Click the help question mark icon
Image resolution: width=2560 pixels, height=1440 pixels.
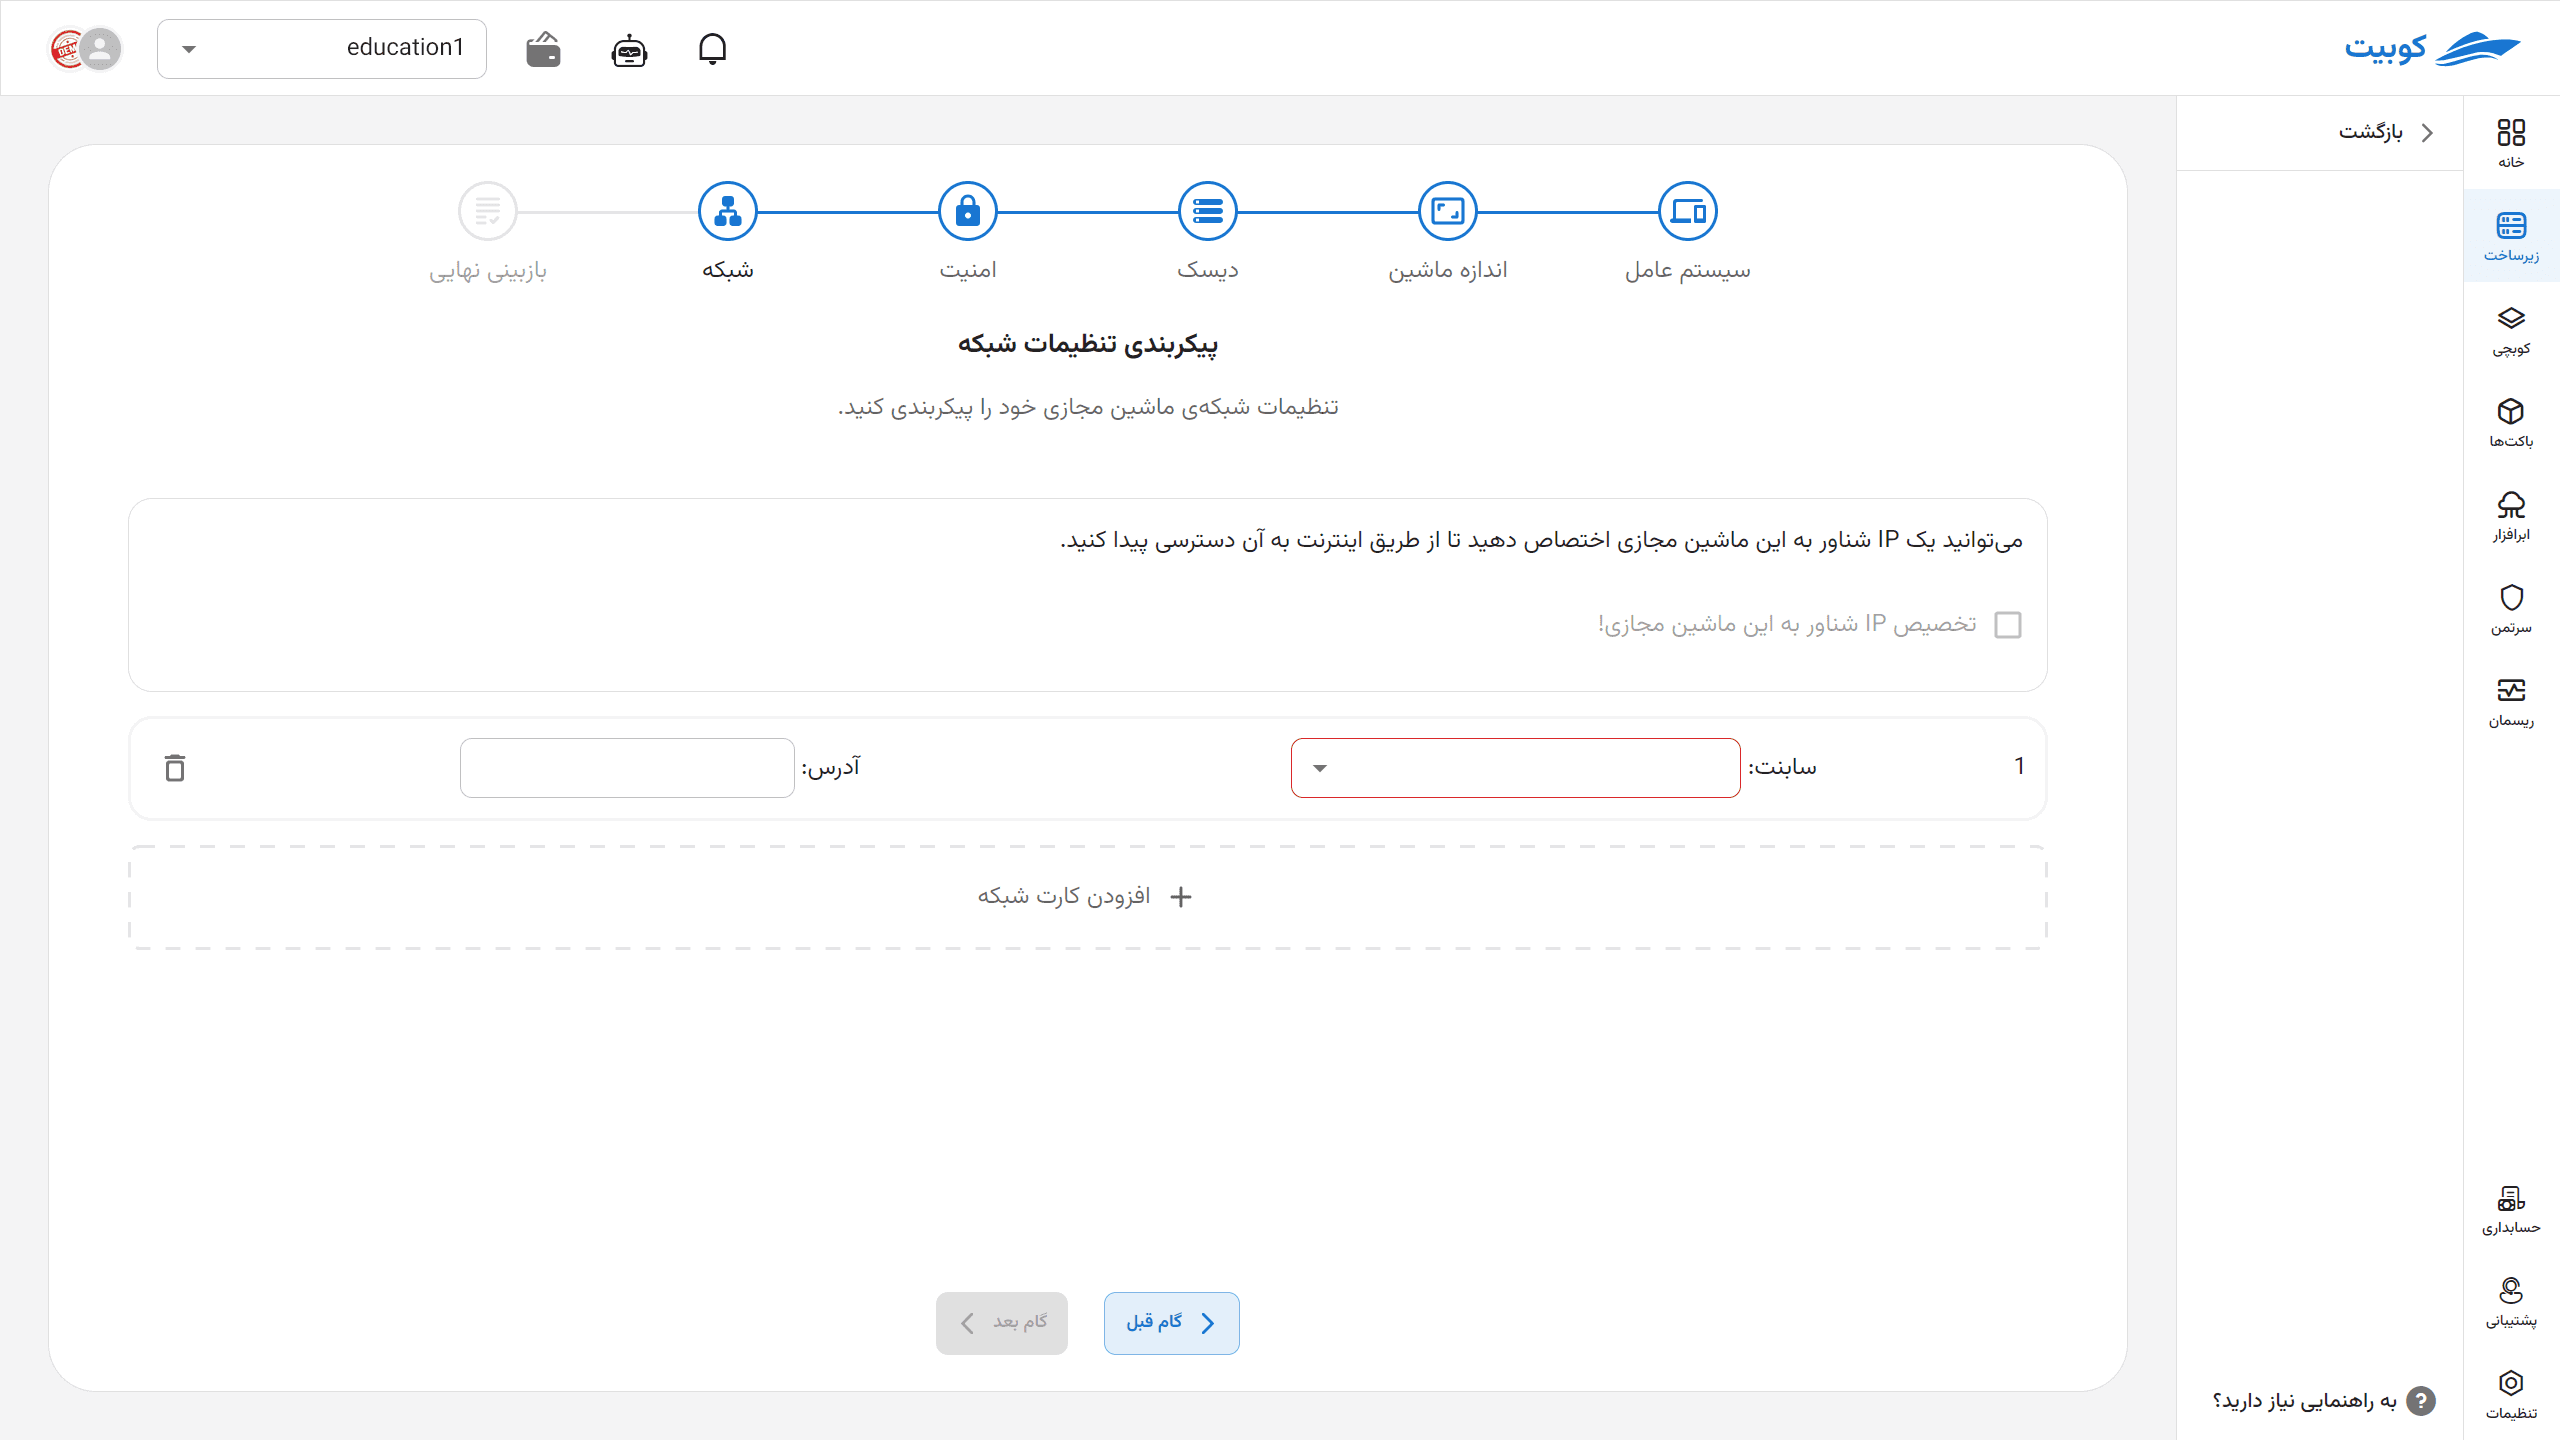pyautogui.click(x=2421, y=1401)
